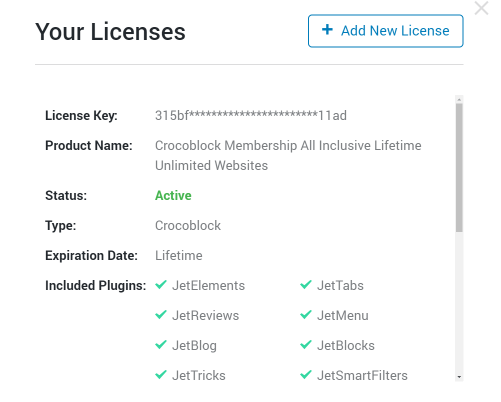Close the Your Licenses dialog
The height and width of the screenshot is (402, 501).
pos(481,8)
